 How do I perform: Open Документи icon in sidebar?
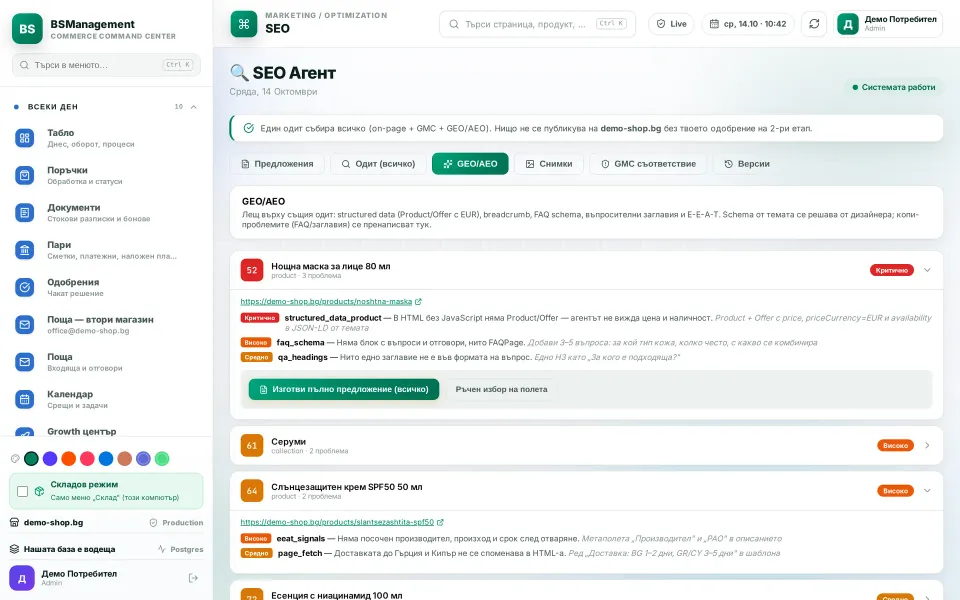click(24, 213)
